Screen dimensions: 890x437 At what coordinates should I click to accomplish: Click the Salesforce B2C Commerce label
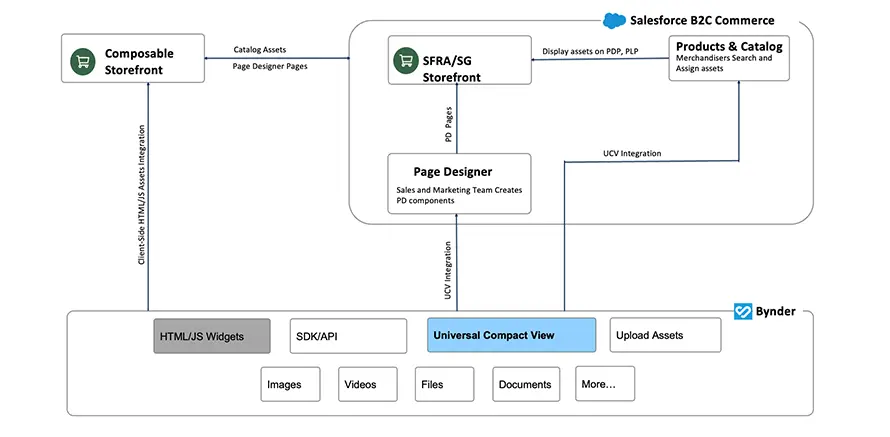tap(702, 20)
